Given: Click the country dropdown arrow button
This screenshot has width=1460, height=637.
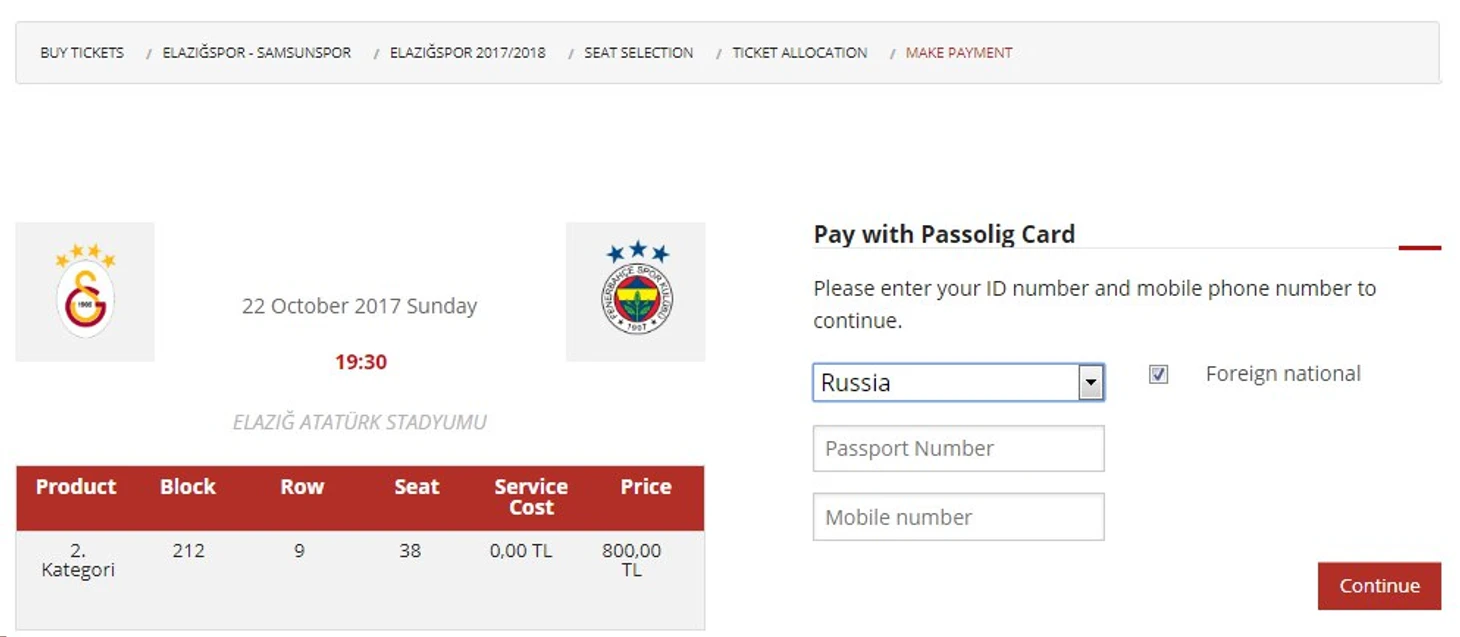Looking at the screenshot, I should pos(1091,382).
